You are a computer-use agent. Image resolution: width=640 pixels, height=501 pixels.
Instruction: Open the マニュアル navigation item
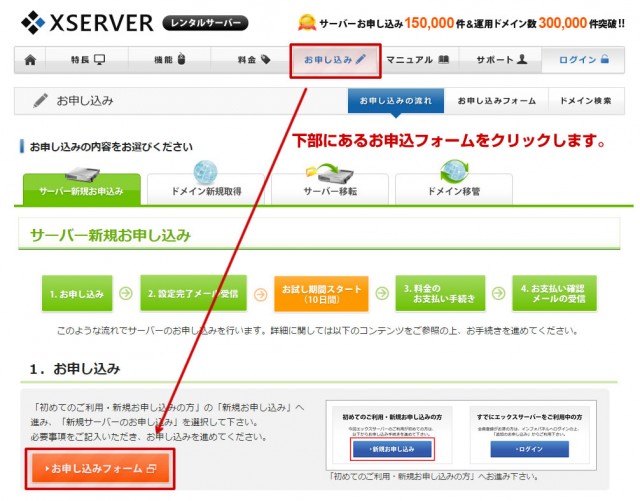coord(417,60)
